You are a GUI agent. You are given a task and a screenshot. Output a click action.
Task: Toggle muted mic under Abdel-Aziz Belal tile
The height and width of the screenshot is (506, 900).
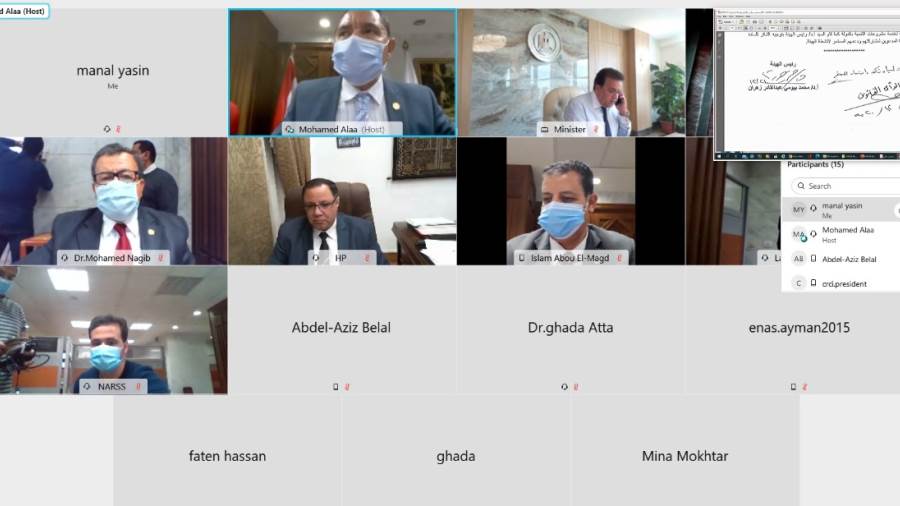pos(347,387)
